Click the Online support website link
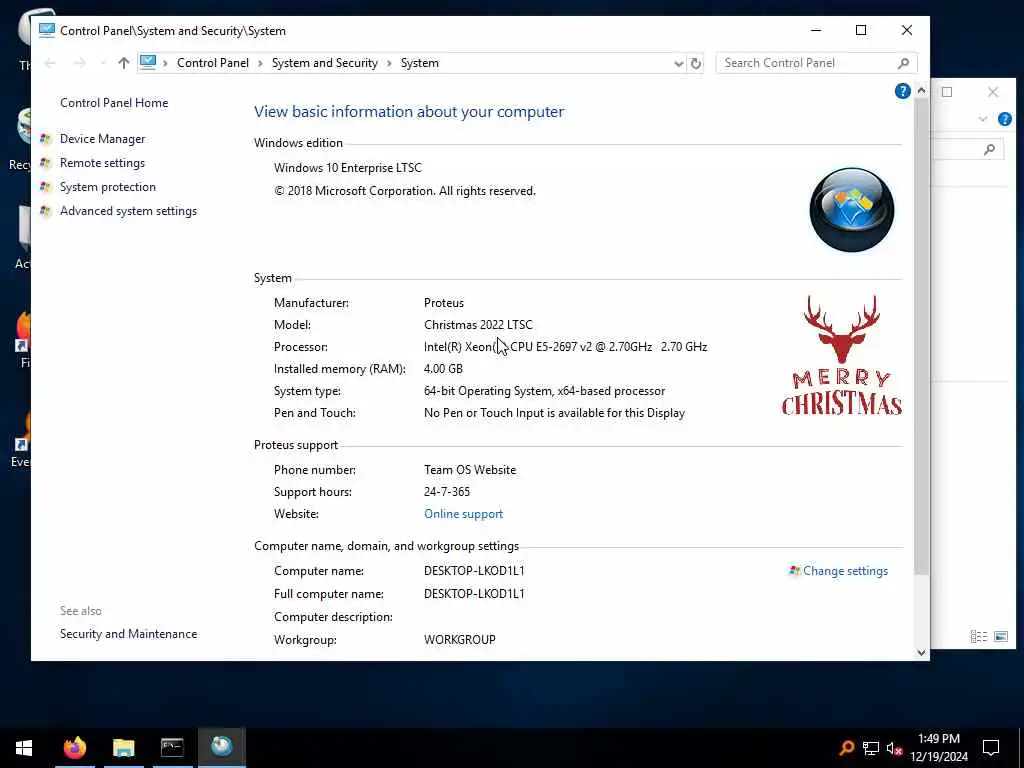Viewport: 1024px width, 768px height. pos(464,514)
